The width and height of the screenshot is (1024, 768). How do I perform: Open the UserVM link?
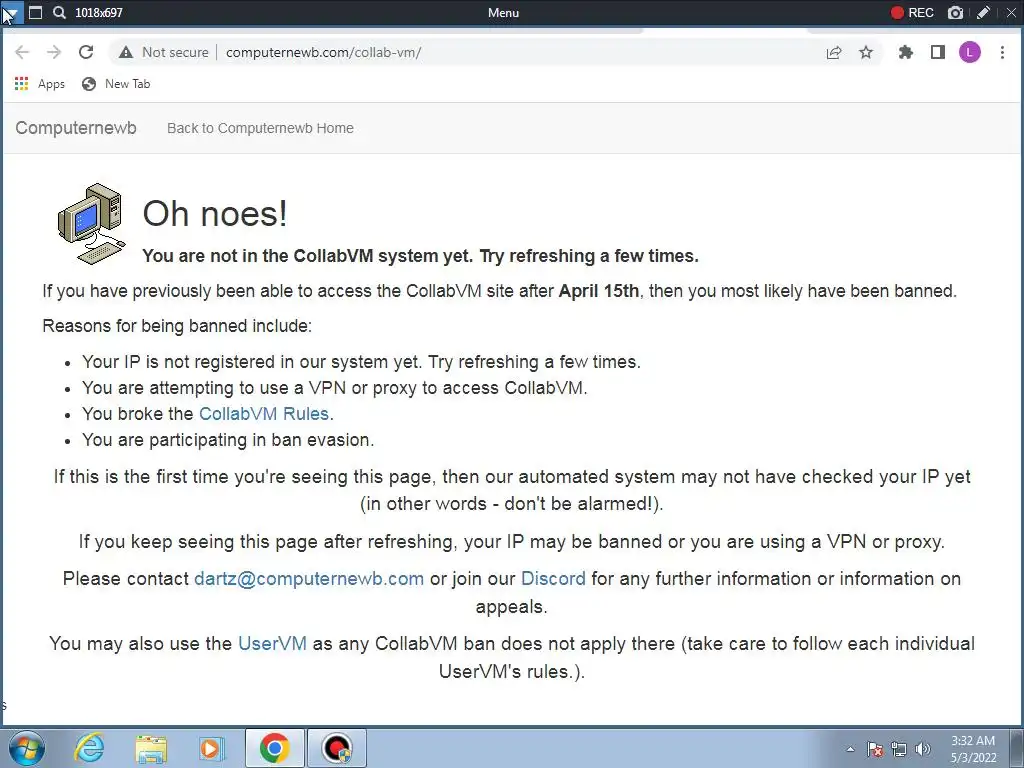pos(272,643)
